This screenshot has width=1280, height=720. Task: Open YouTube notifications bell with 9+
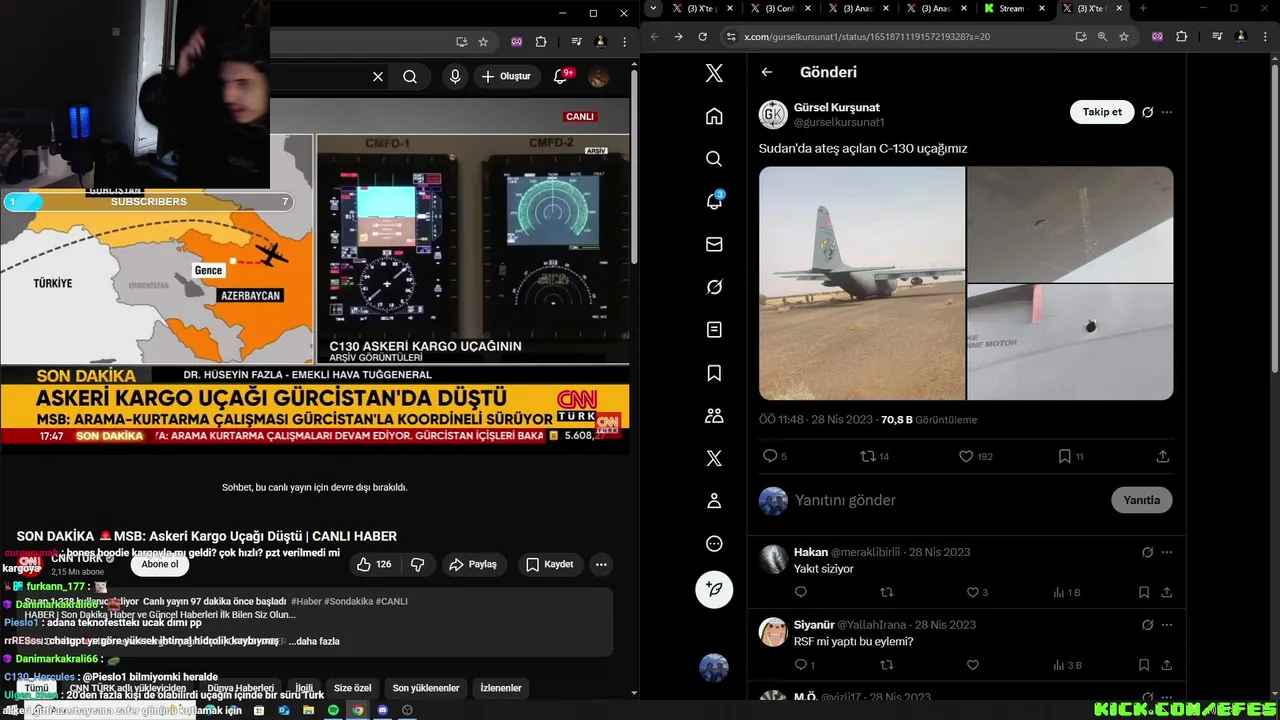click(x=561, y=76)
